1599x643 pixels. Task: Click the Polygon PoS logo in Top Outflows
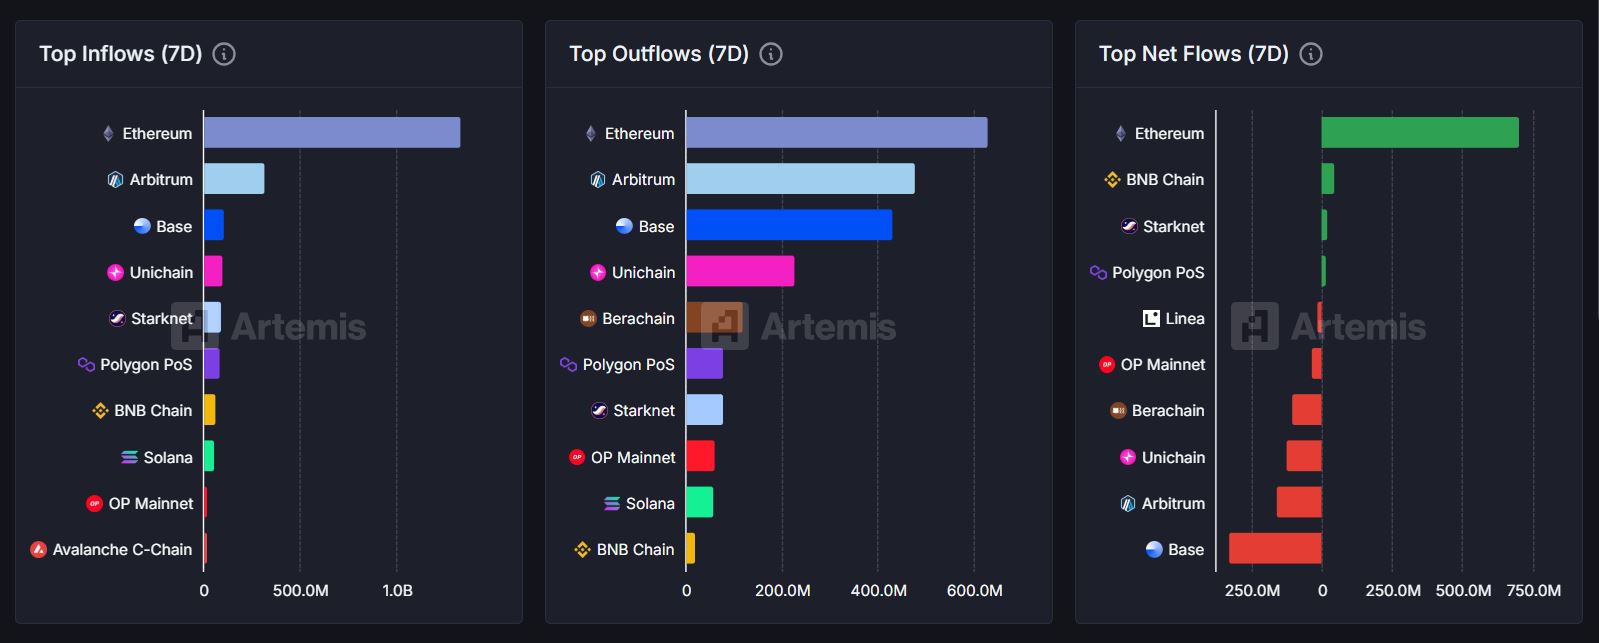(568, 365)
